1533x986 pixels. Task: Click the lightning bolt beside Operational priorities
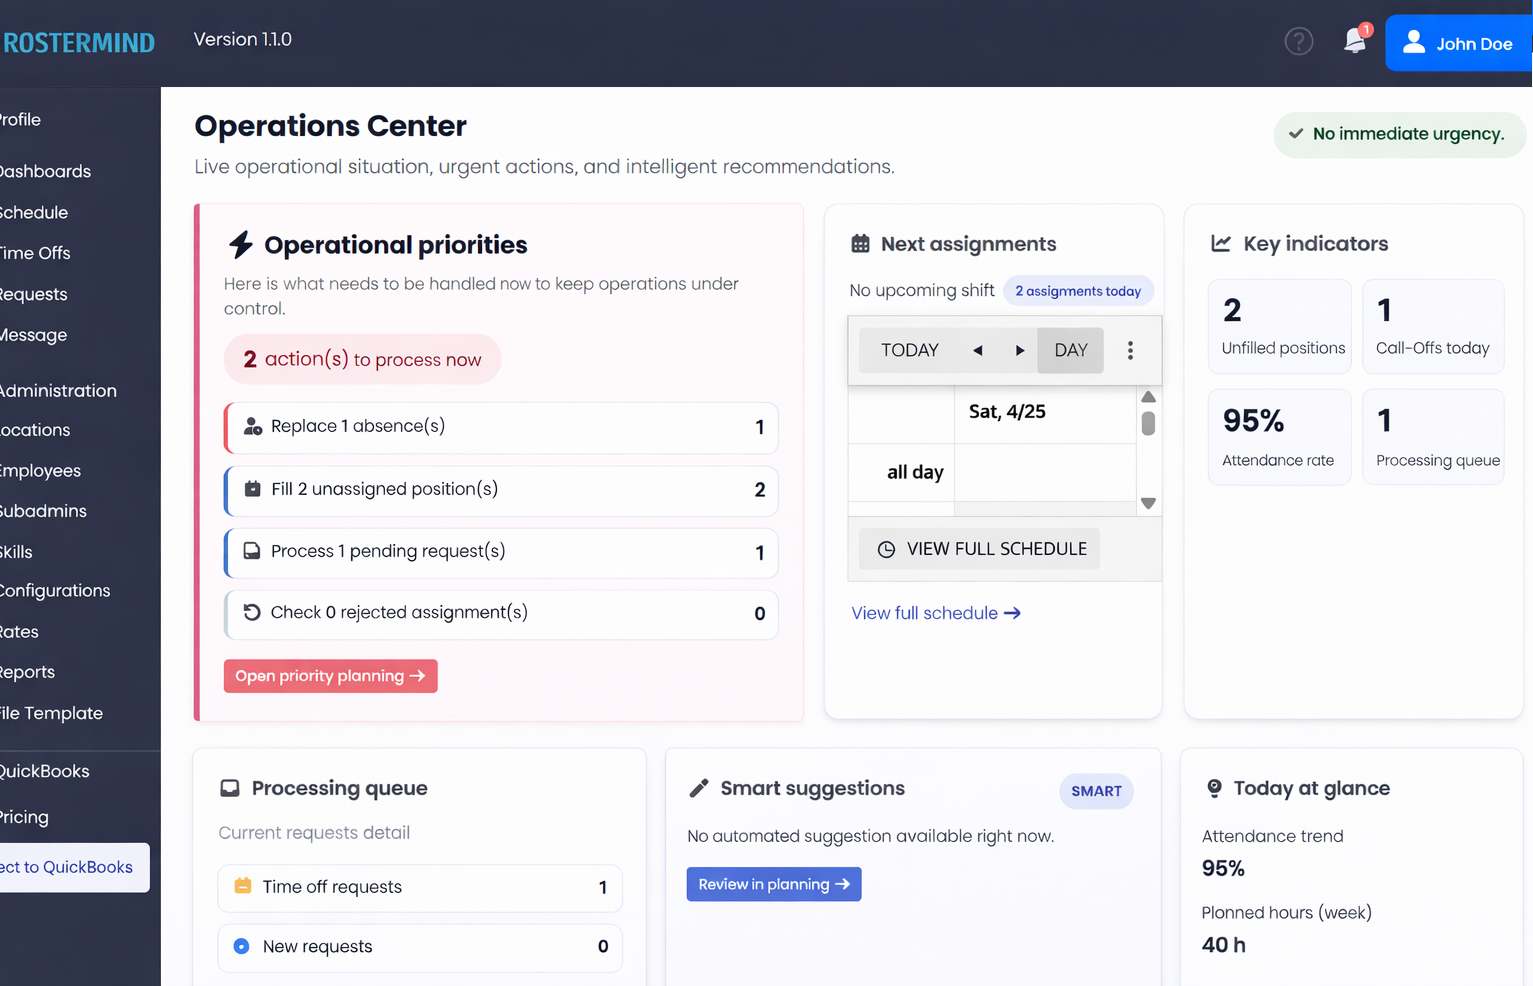tap(240, 243)
